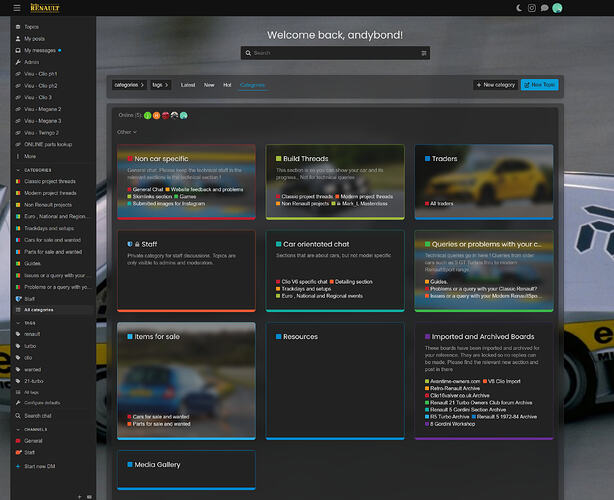Open the renault tag
The width and height of the screenshot is (614, 500).
(32, 334)
